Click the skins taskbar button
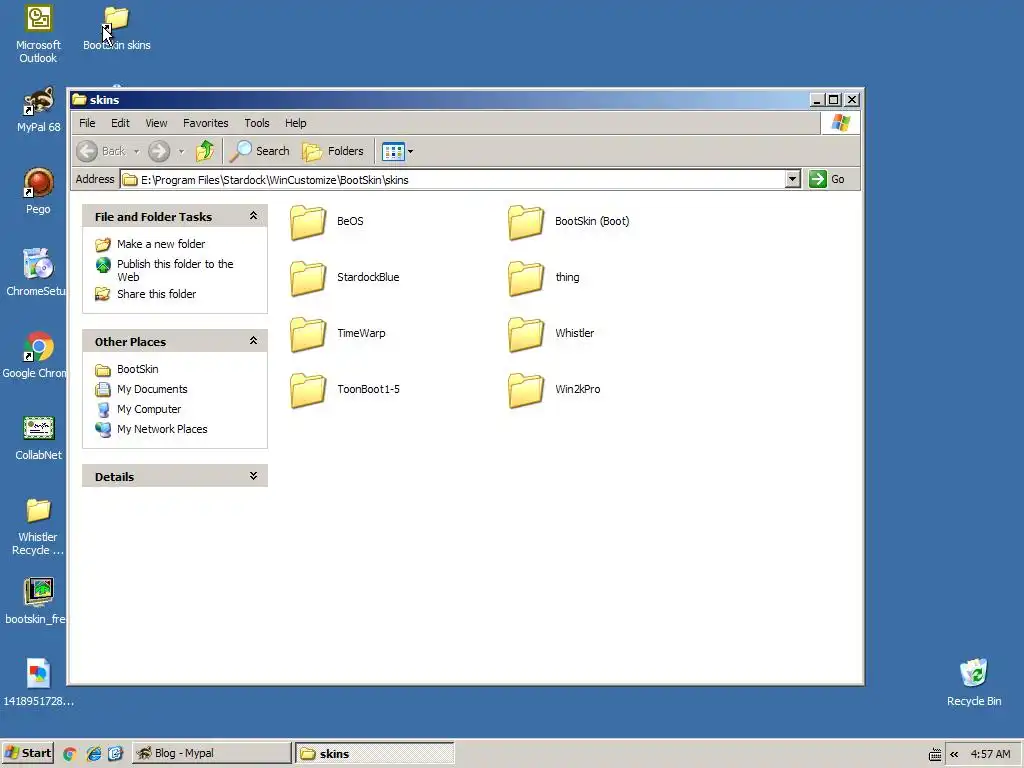 pos(375,753)
